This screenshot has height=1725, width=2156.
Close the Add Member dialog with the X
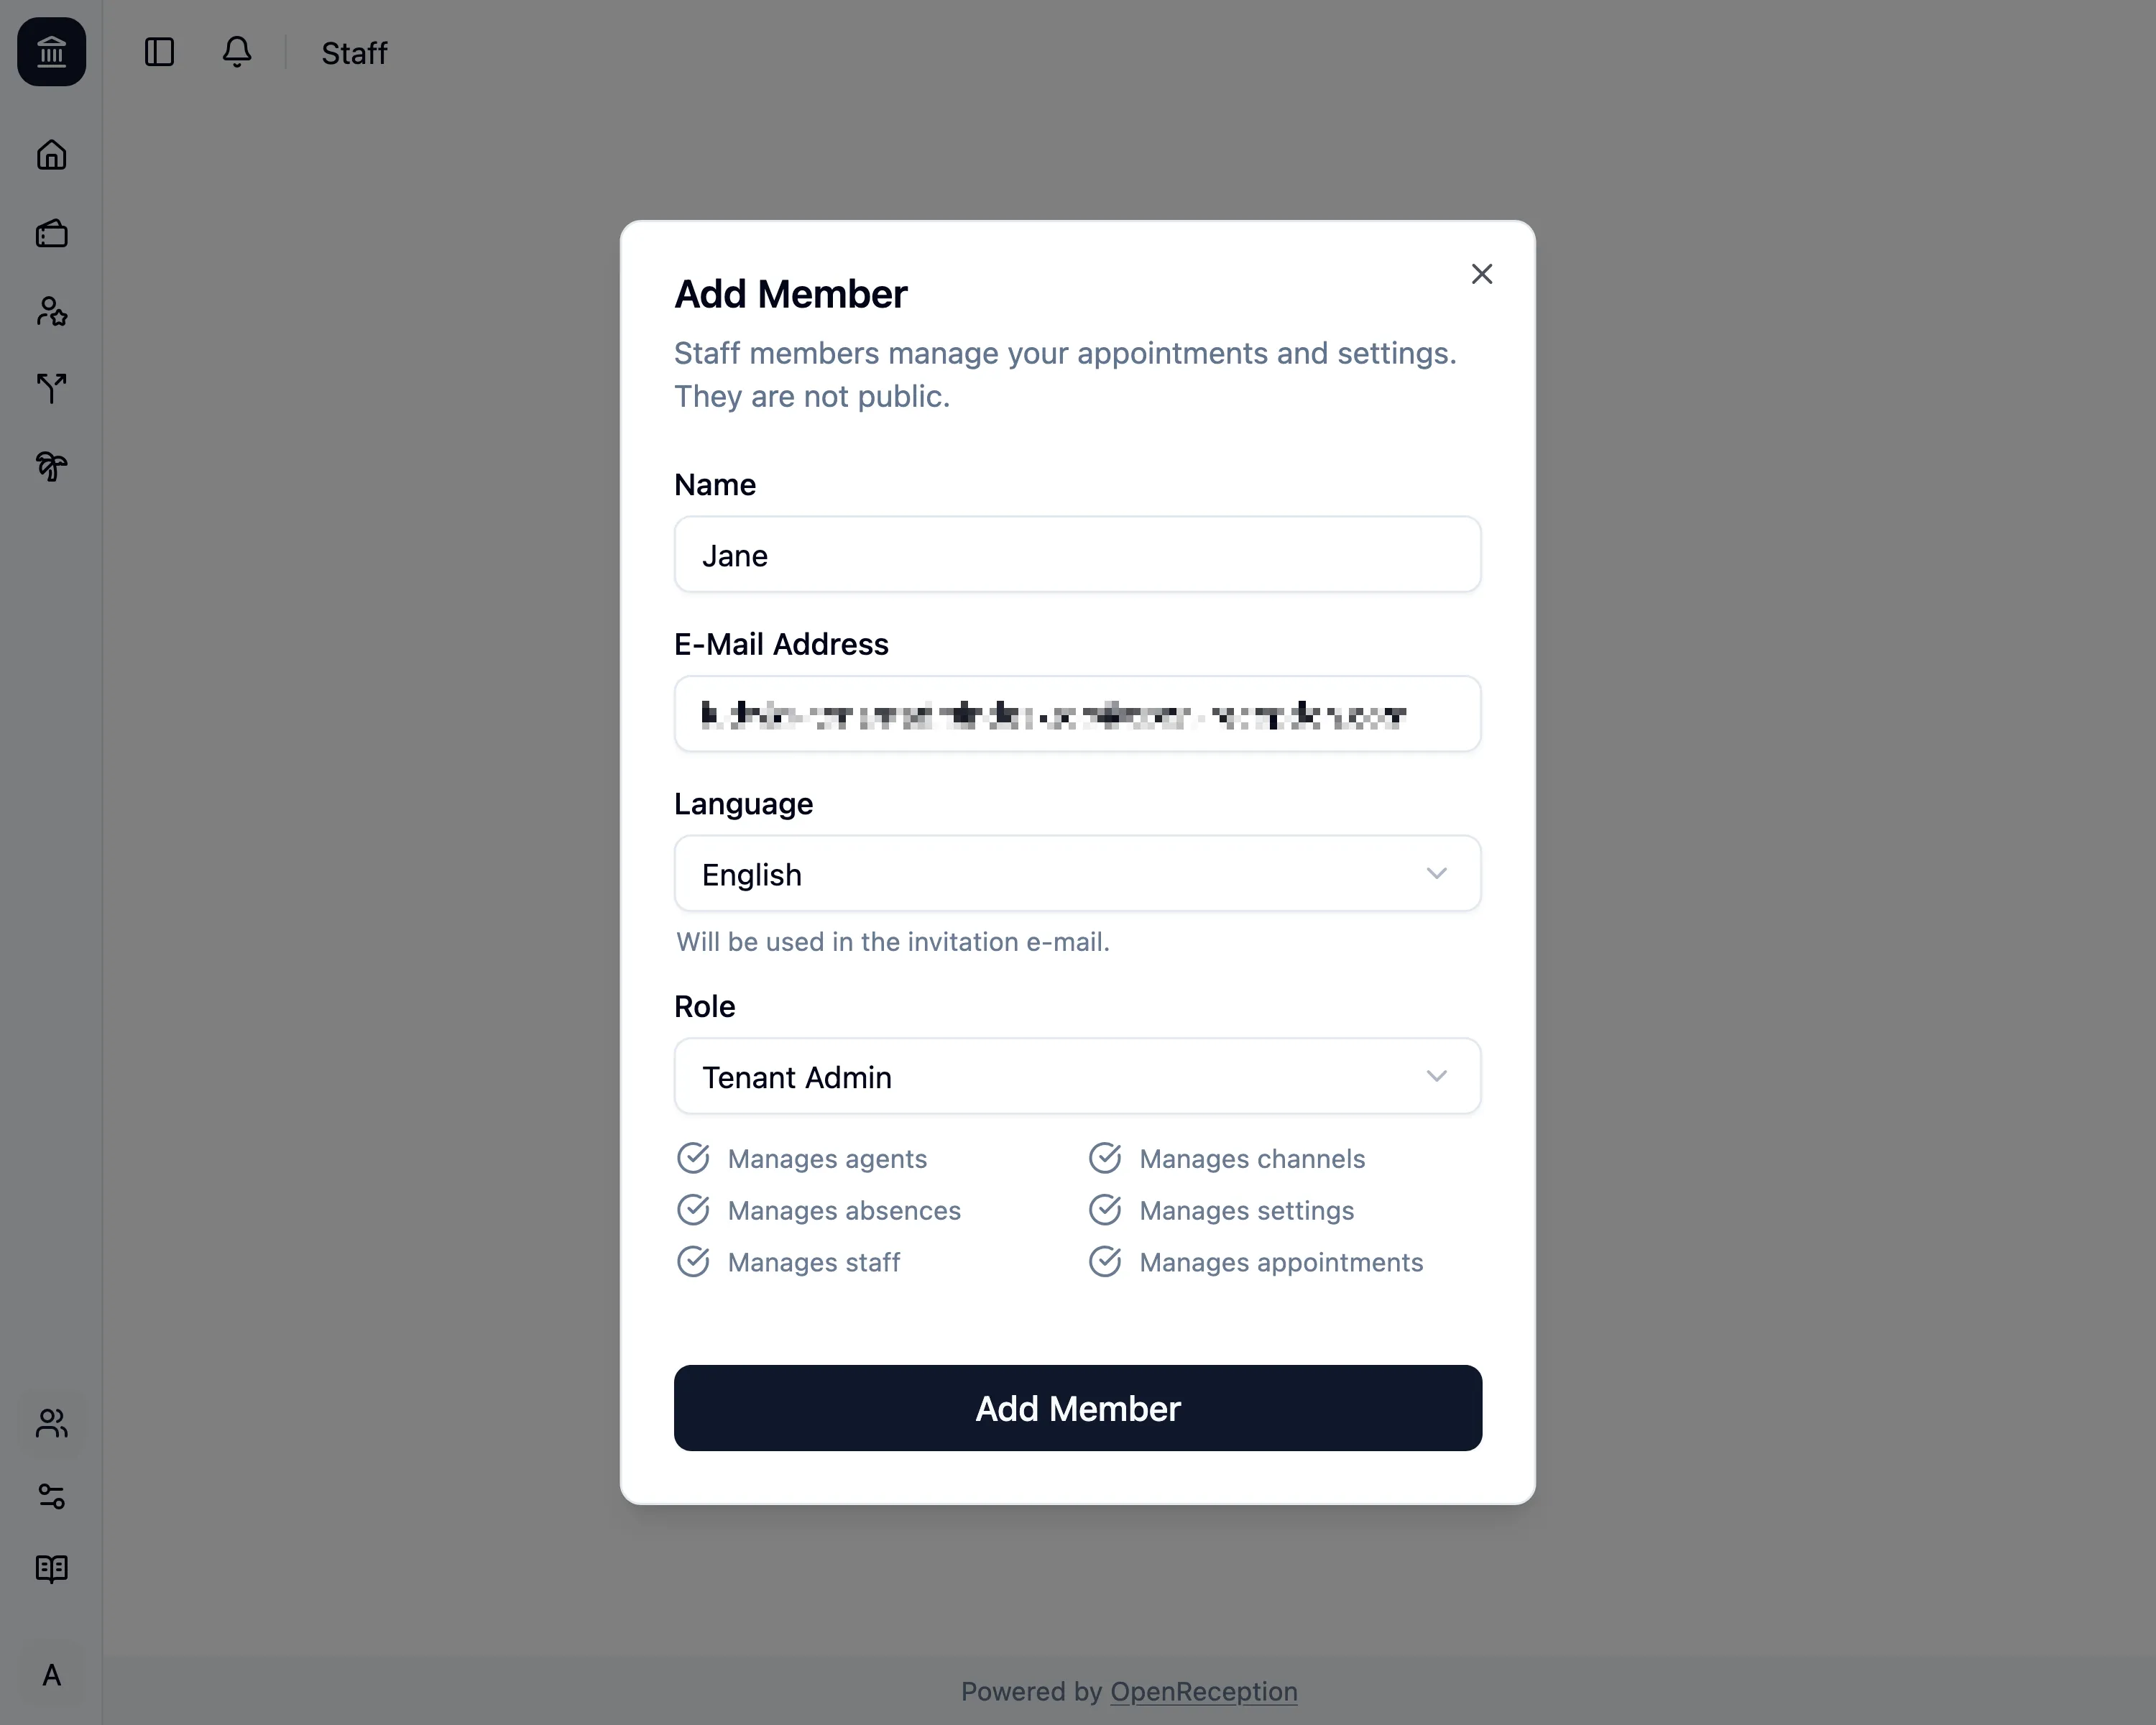click(1482, 273)
